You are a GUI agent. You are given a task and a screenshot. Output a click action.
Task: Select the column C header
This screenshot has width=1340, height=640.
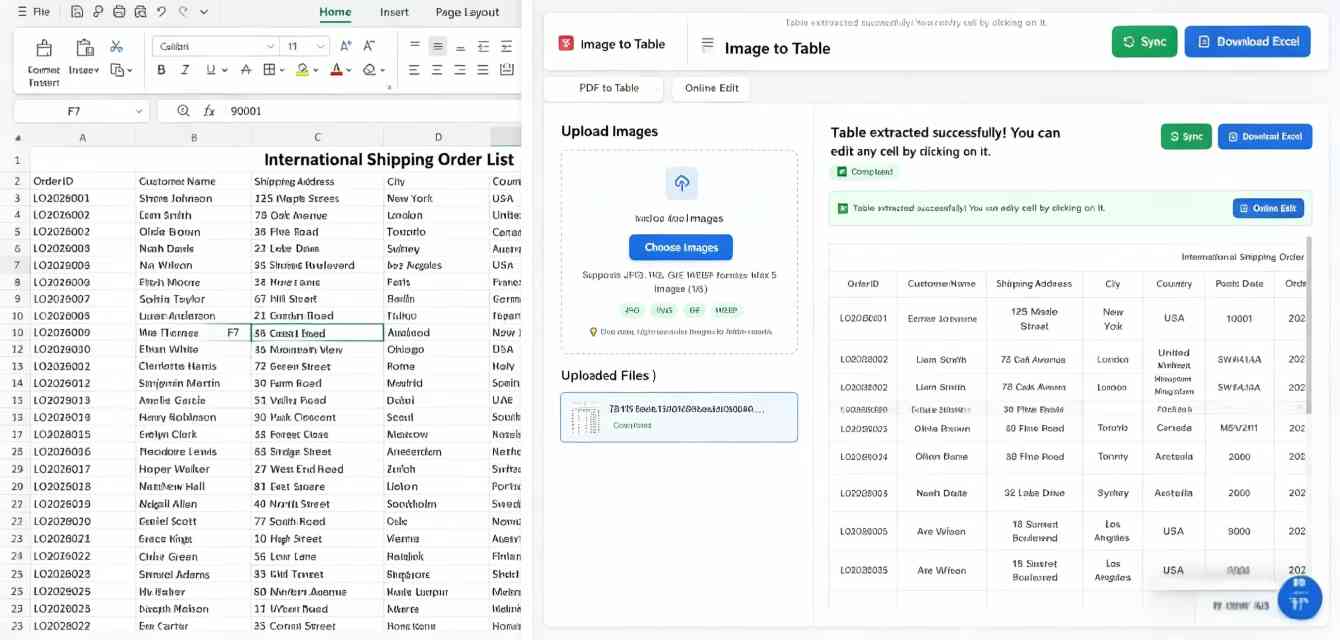click(x=317, y=137)
